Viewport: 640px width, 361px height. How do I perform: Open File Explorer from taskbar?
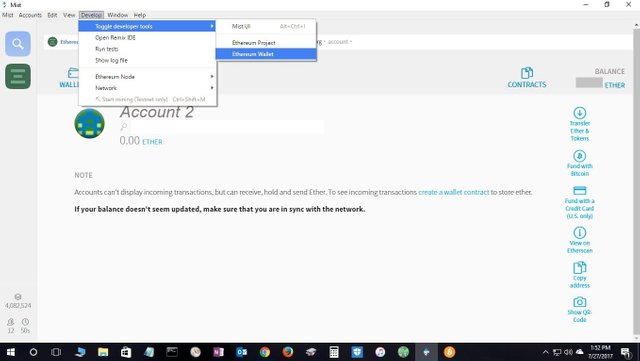click(x=103, y=352)
